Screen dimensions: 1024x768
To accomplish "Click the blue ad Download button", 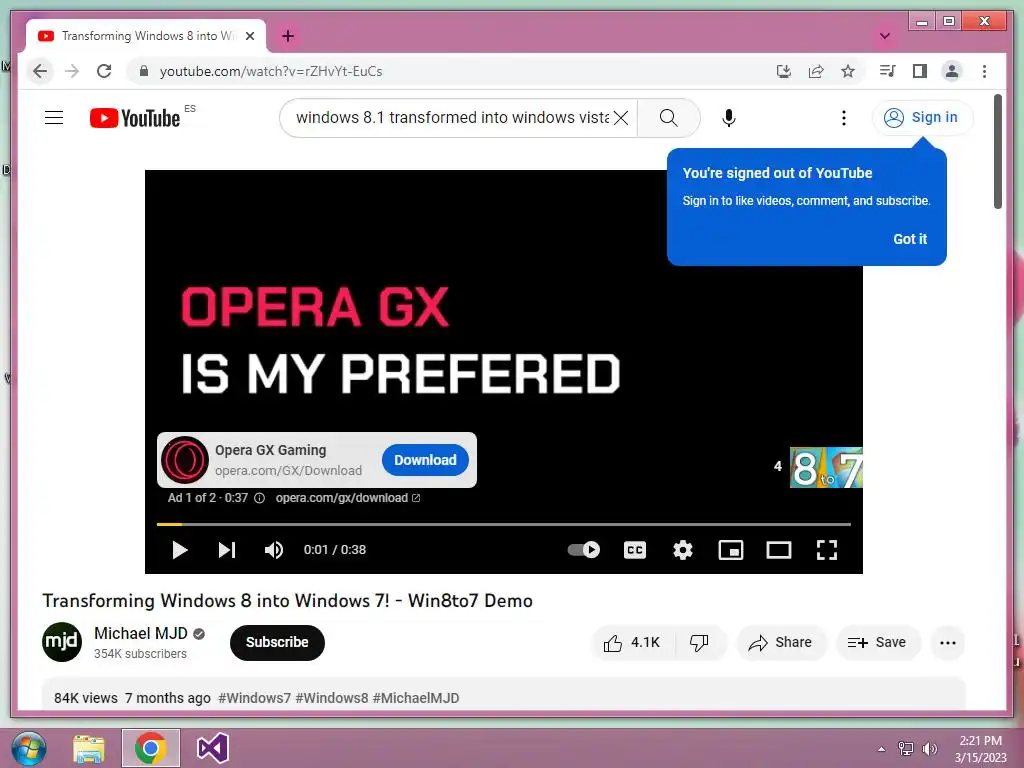I will pos(425,460).
